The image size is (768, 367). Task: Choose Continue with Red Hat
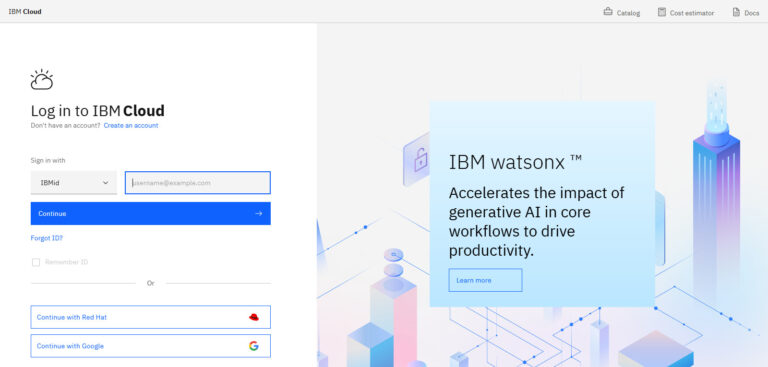(x=150, y=317)
